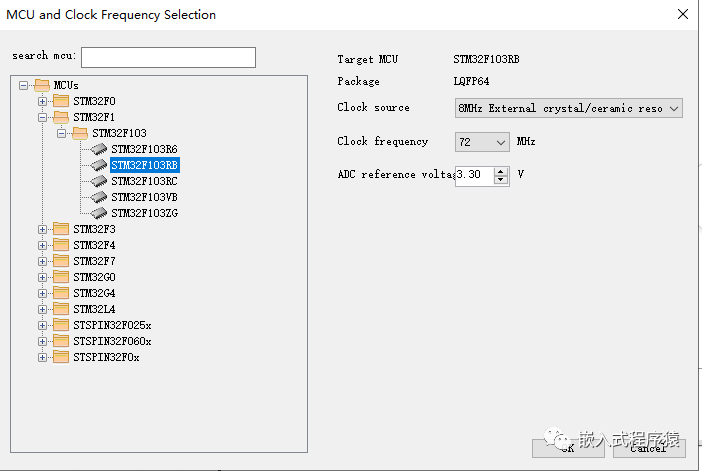Expand the STM32F4 family node
Viewport: 702px width, 471px height.
[x=43, y=245]
